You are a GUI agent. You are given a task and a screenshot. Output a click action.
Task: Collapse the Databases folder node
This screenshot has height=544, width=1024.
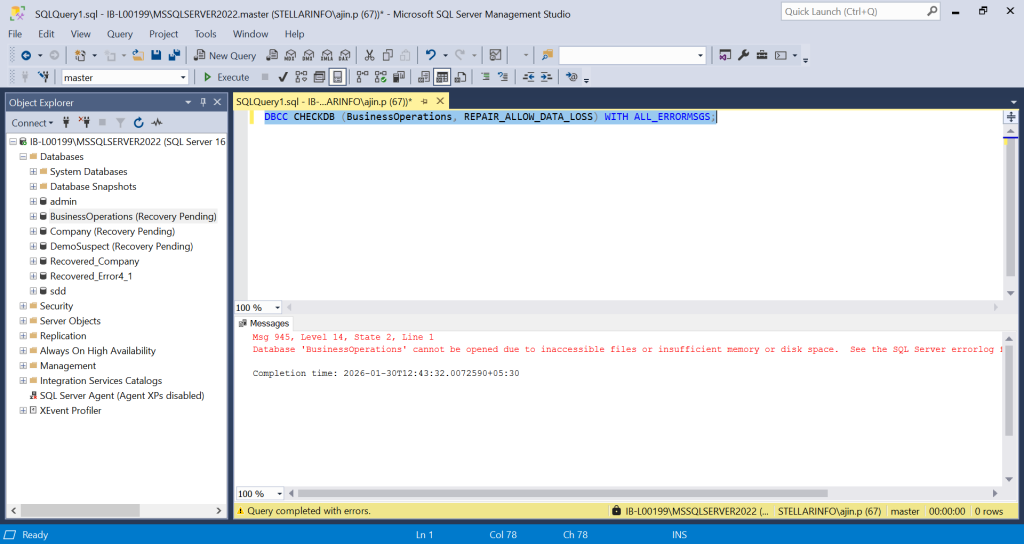(23, 157)
